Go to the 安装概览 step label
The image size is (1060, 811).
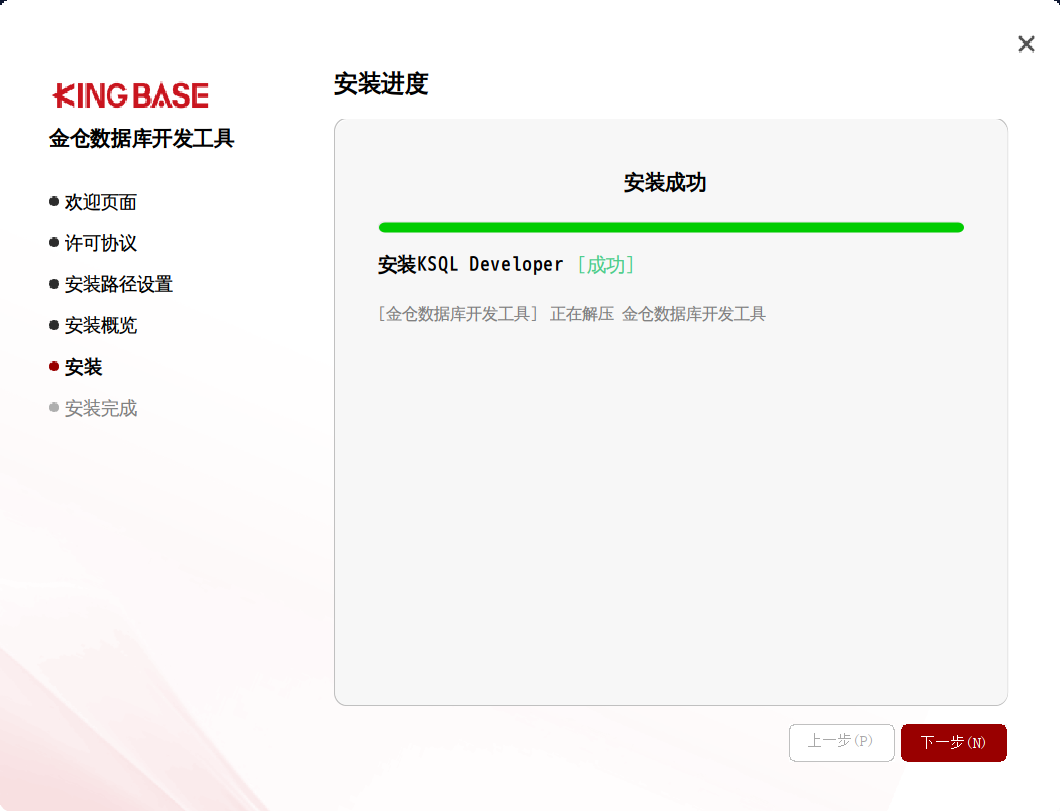(101, 326)
